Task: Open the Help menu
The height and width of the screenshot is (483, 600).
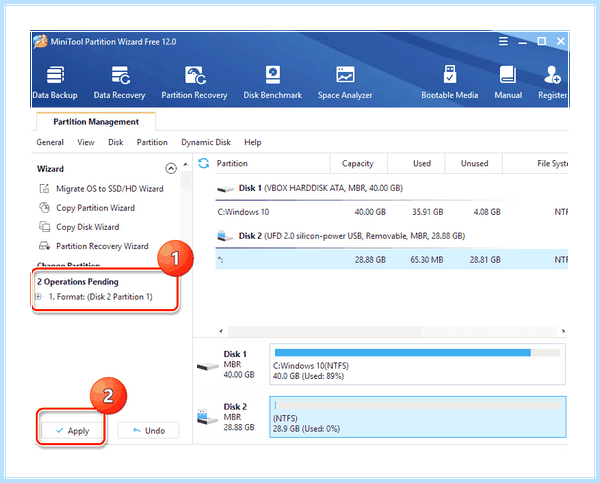Action: [253, 142]
